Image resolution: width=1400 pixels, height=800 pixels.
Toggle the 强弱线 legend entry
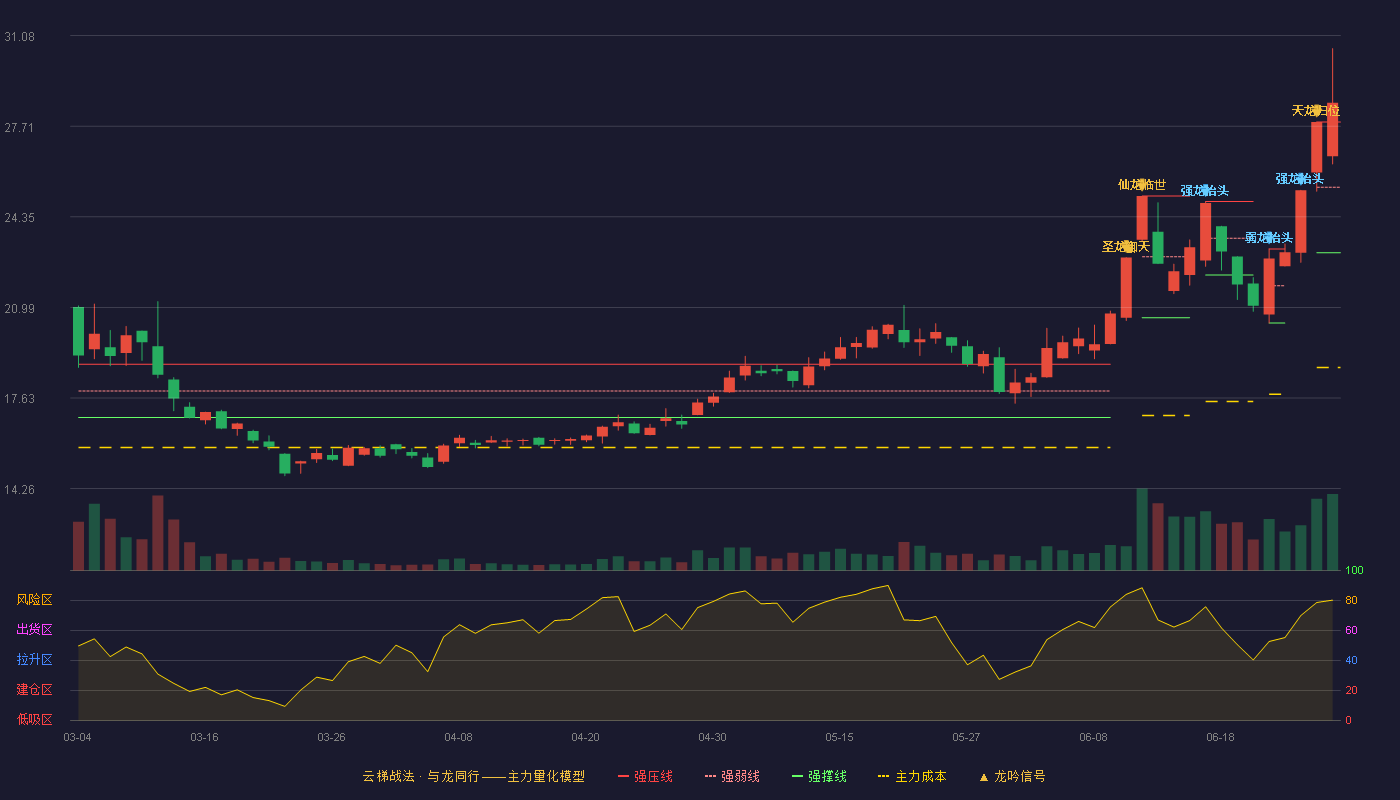coord(732,776)
